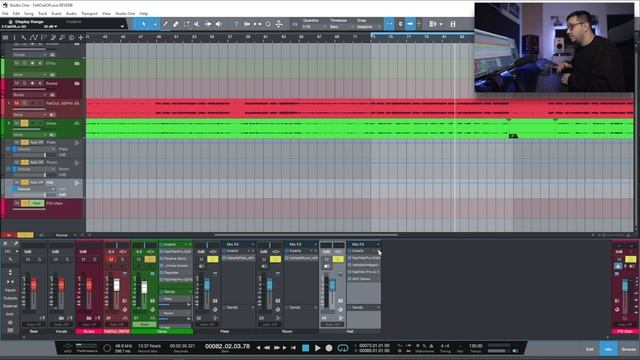640x360 pixels.
Task: Click the folder icon on Buses track
Action: point(77,83)
